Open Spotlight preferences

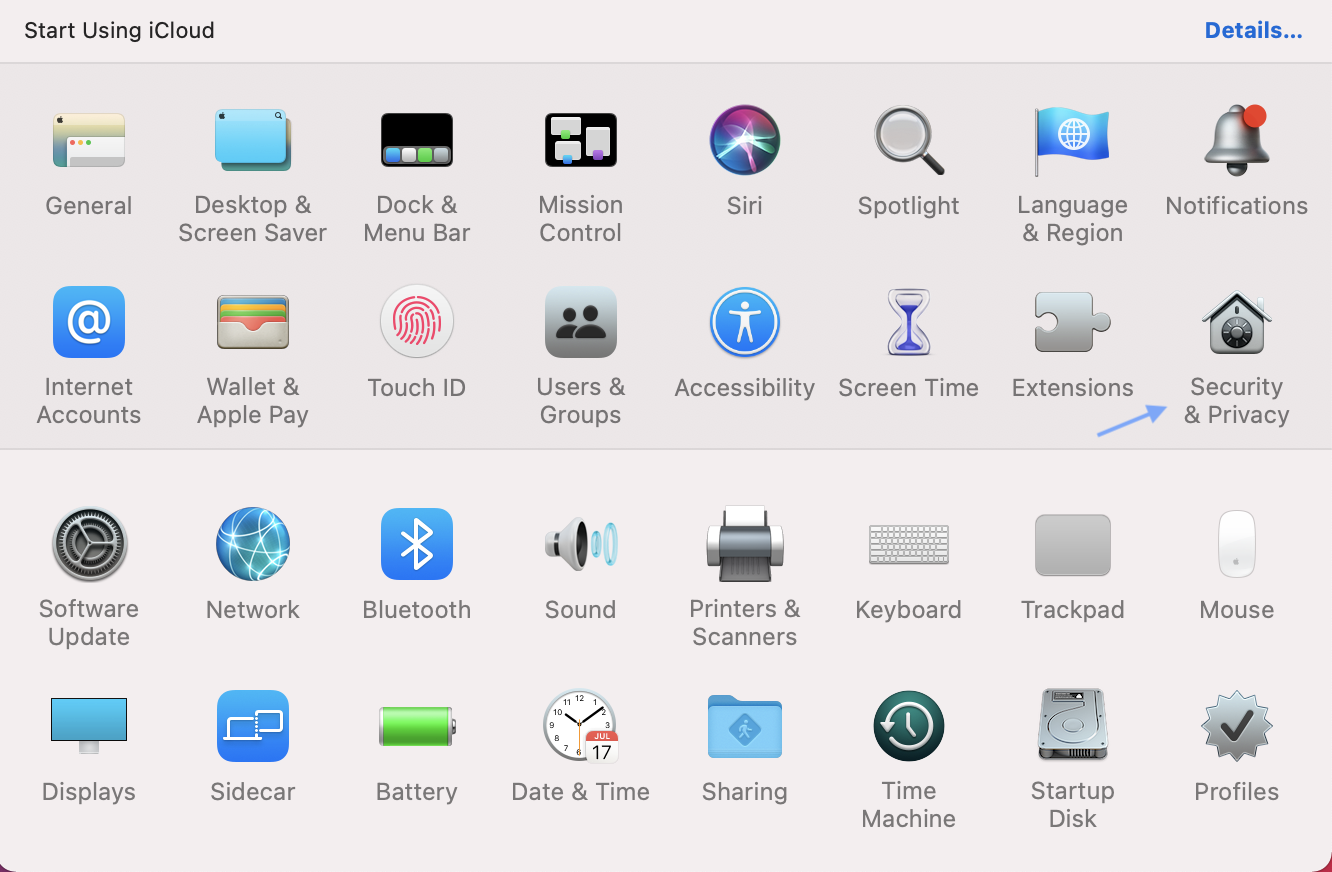[x=909, y=140]
